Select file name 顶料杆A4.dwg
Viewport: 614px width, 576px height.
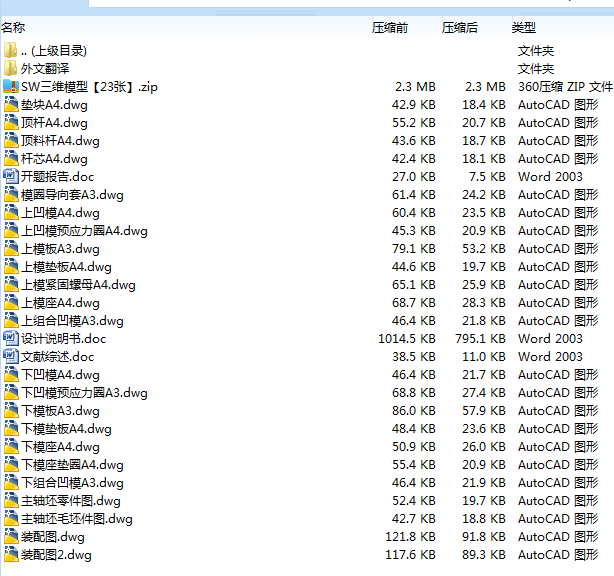pos(60,141)
